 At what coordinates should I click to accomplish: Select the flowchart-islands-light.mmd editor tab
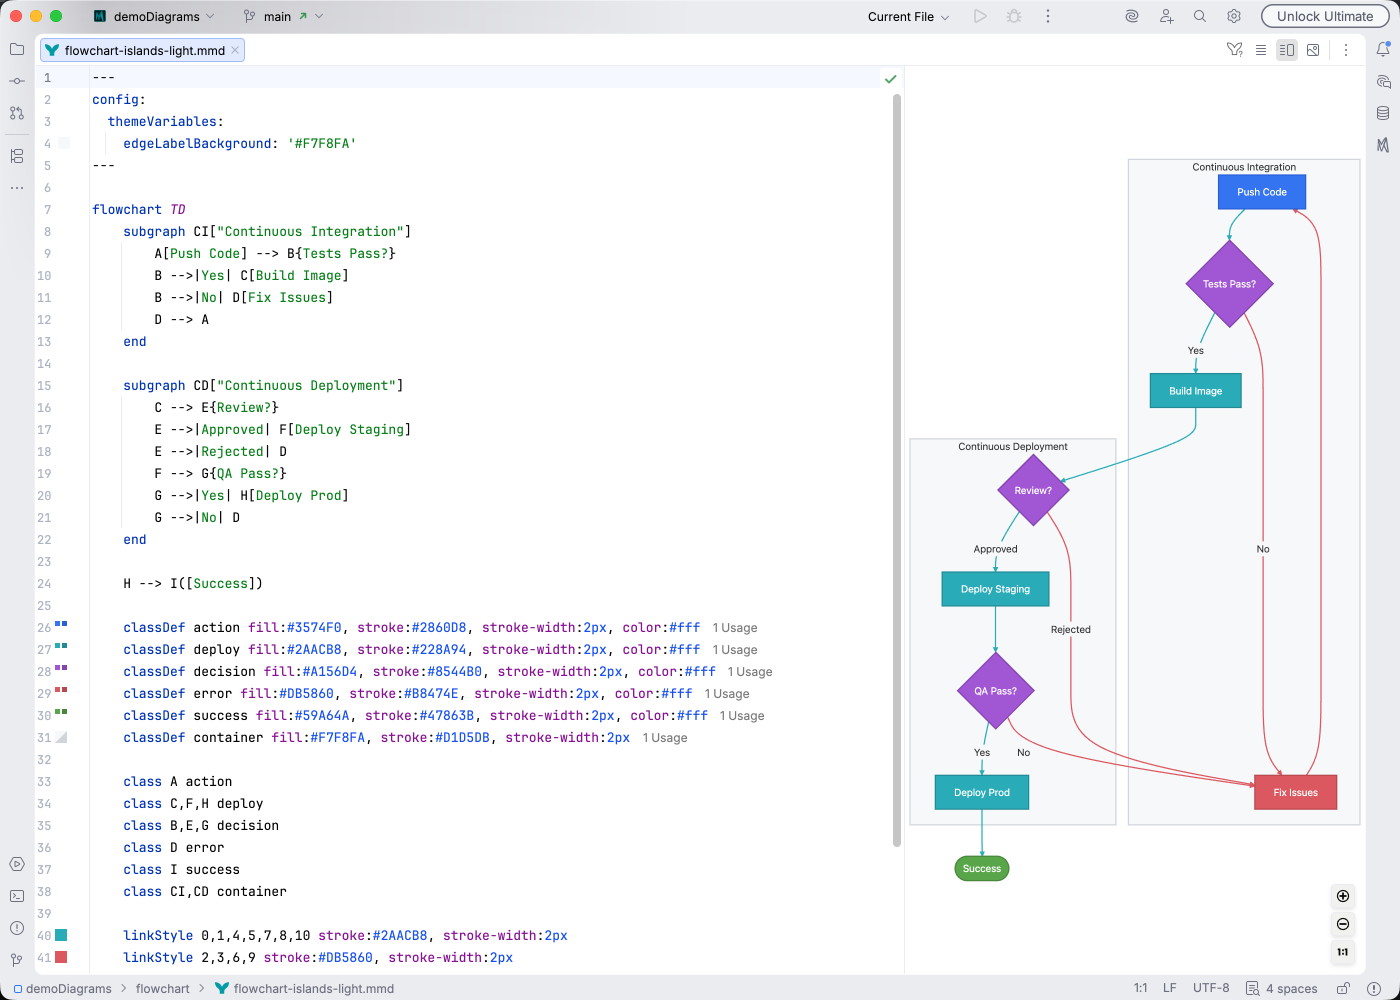(x=140, y=49)
